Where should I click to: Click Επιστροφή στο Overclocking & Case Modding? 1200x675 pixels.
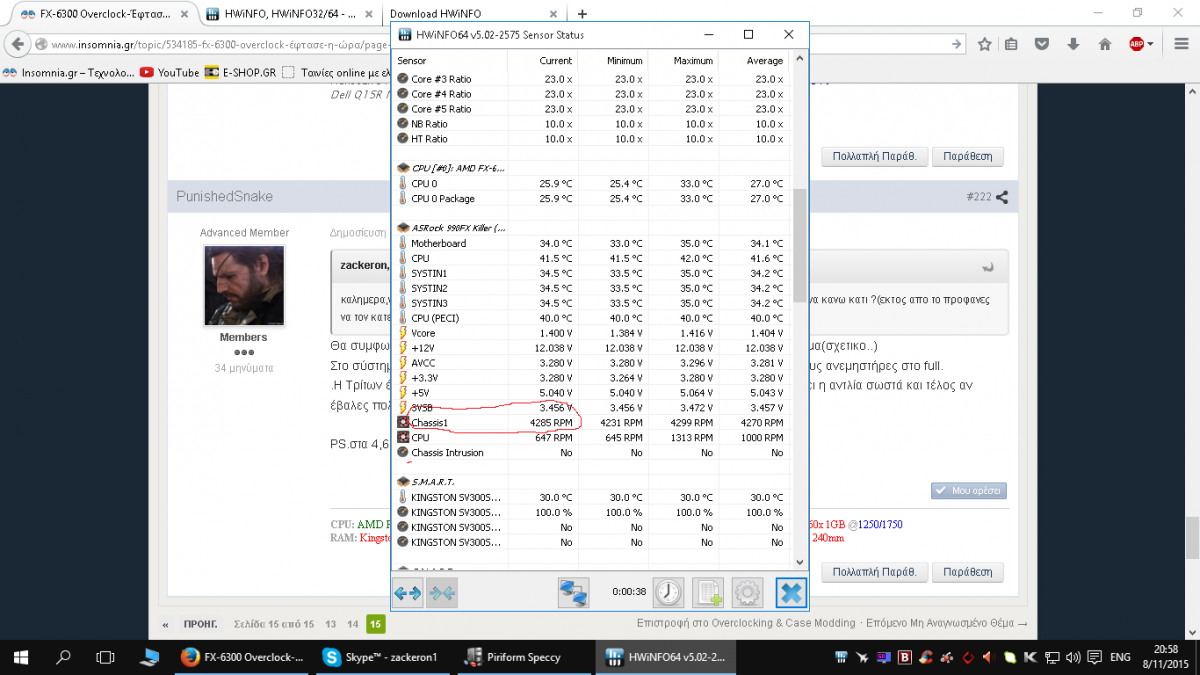746,623
